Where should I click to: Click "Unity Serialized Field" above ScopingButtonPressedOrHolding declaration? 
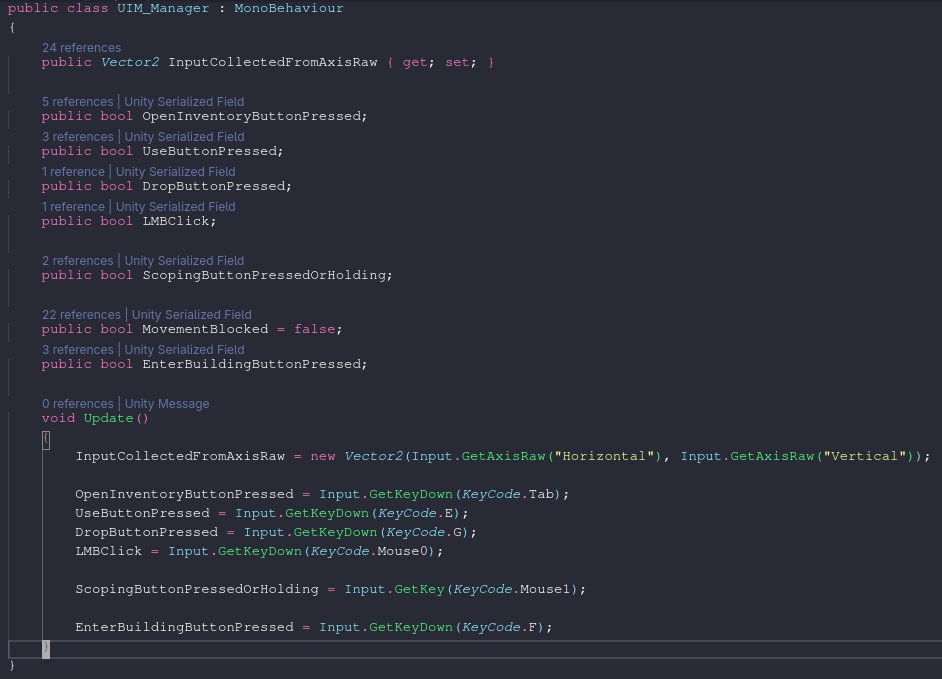[x=184, y=260]
